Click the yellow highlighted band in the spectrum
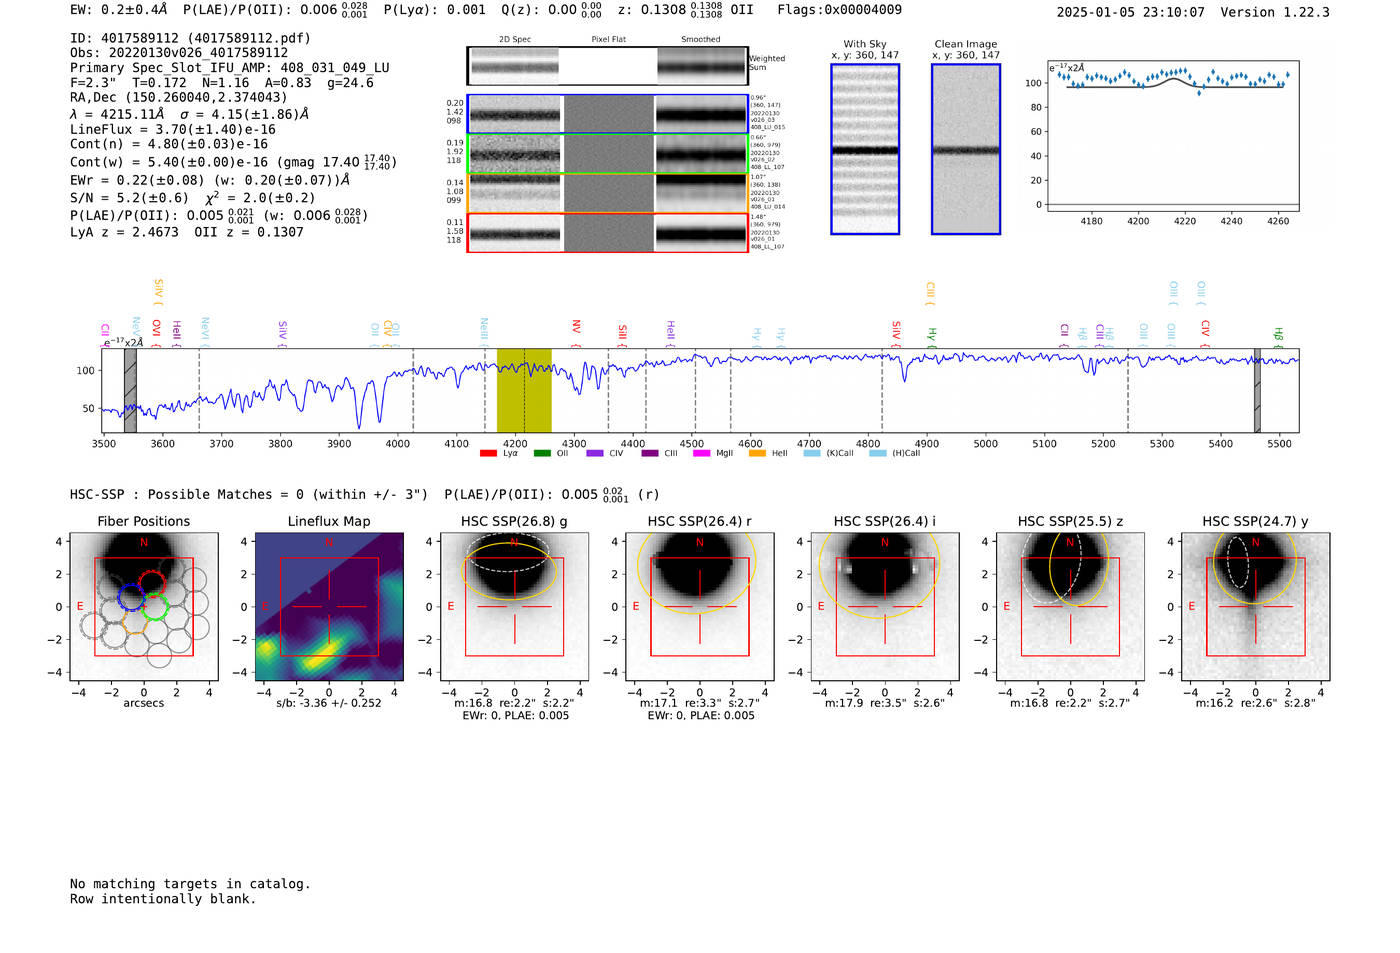The image size is (1400, 953). 524,390
